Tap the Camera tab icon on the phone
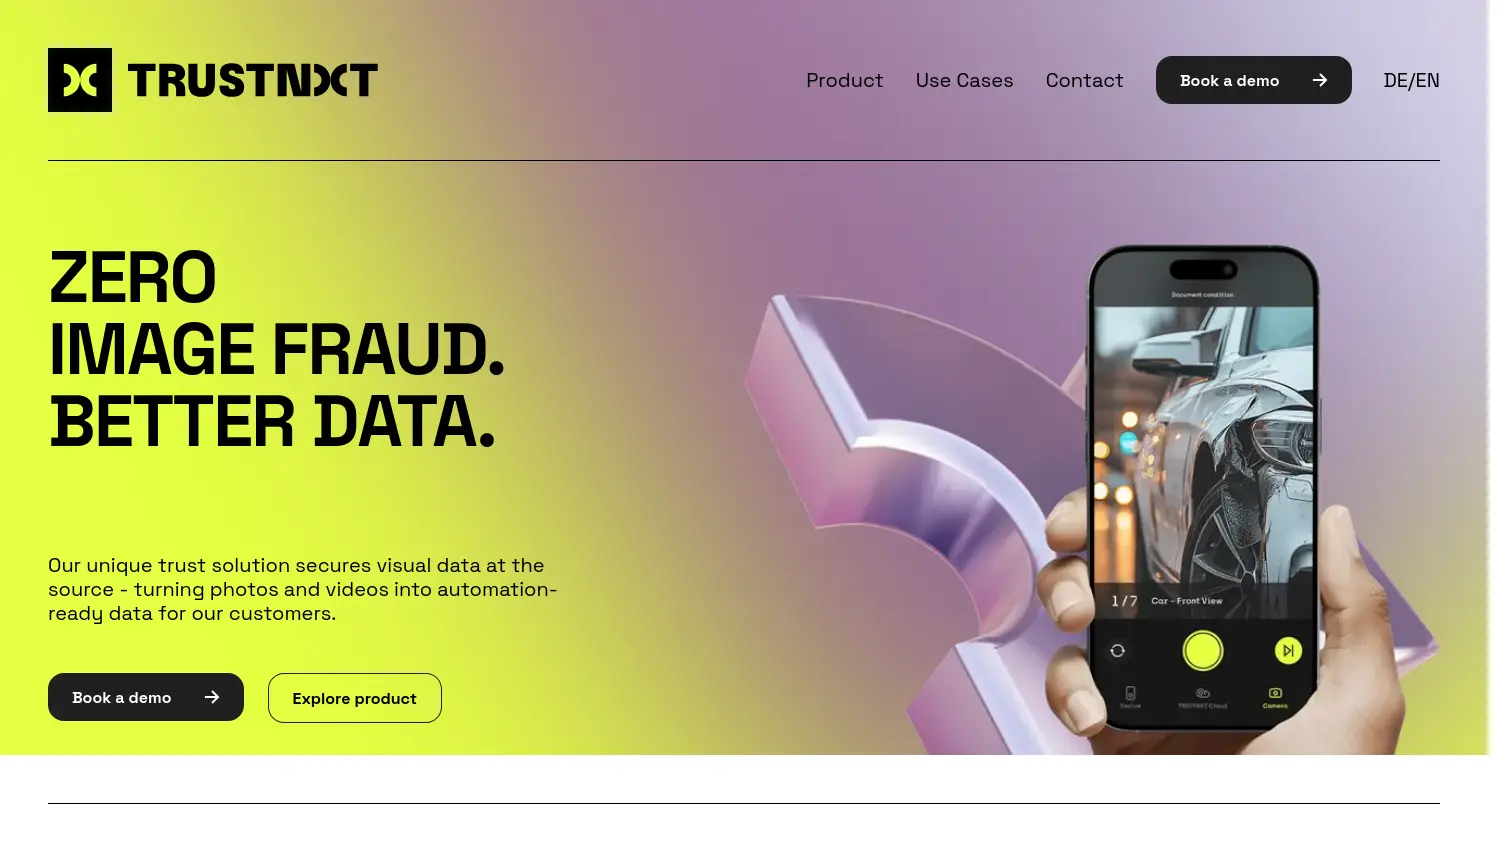Screen dimensions: 1500x866 point(1275,692)
